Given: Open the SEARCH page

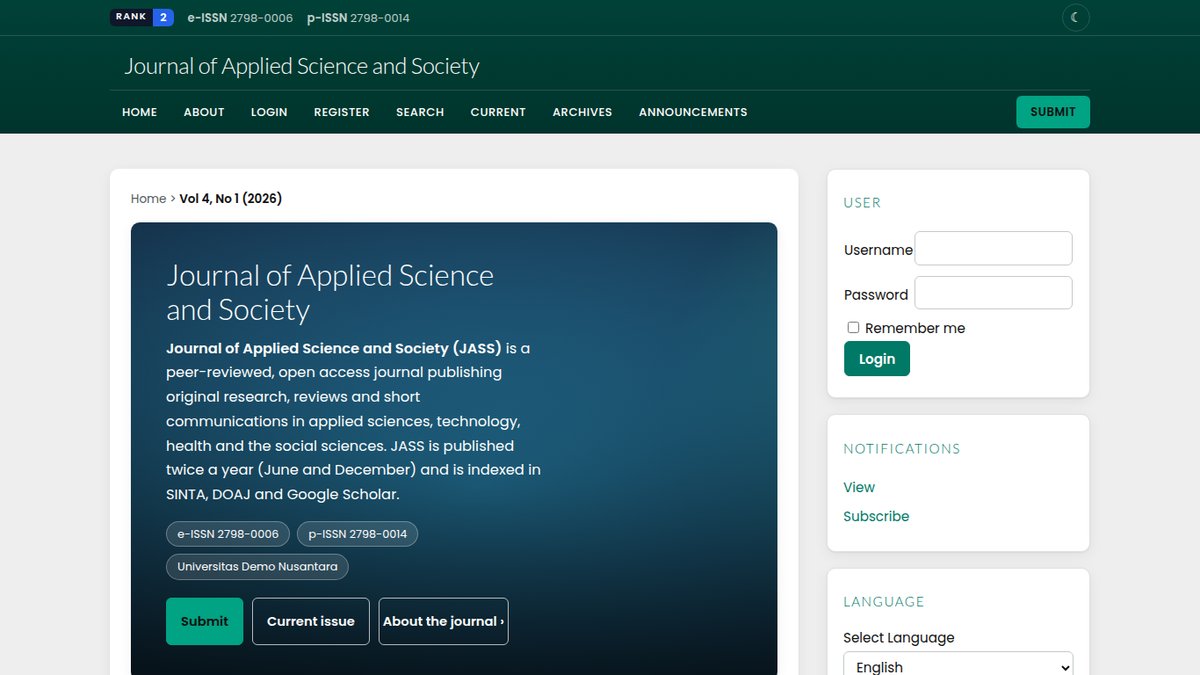Looking at the screenshot, I should click(420, 112).
